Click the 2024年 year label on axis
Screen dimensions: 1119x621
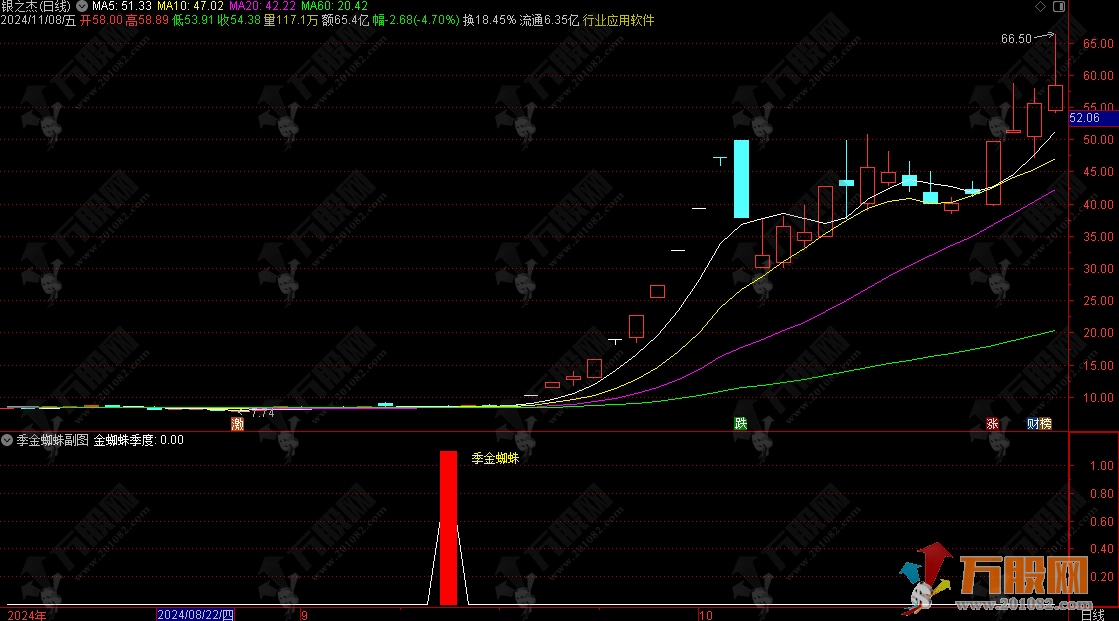tap(26, 615)
